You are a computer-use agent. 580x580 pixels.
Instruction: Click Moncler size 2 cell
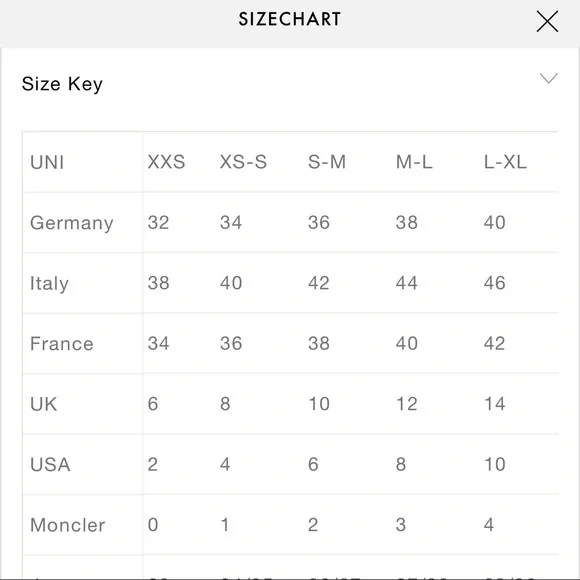313,525
